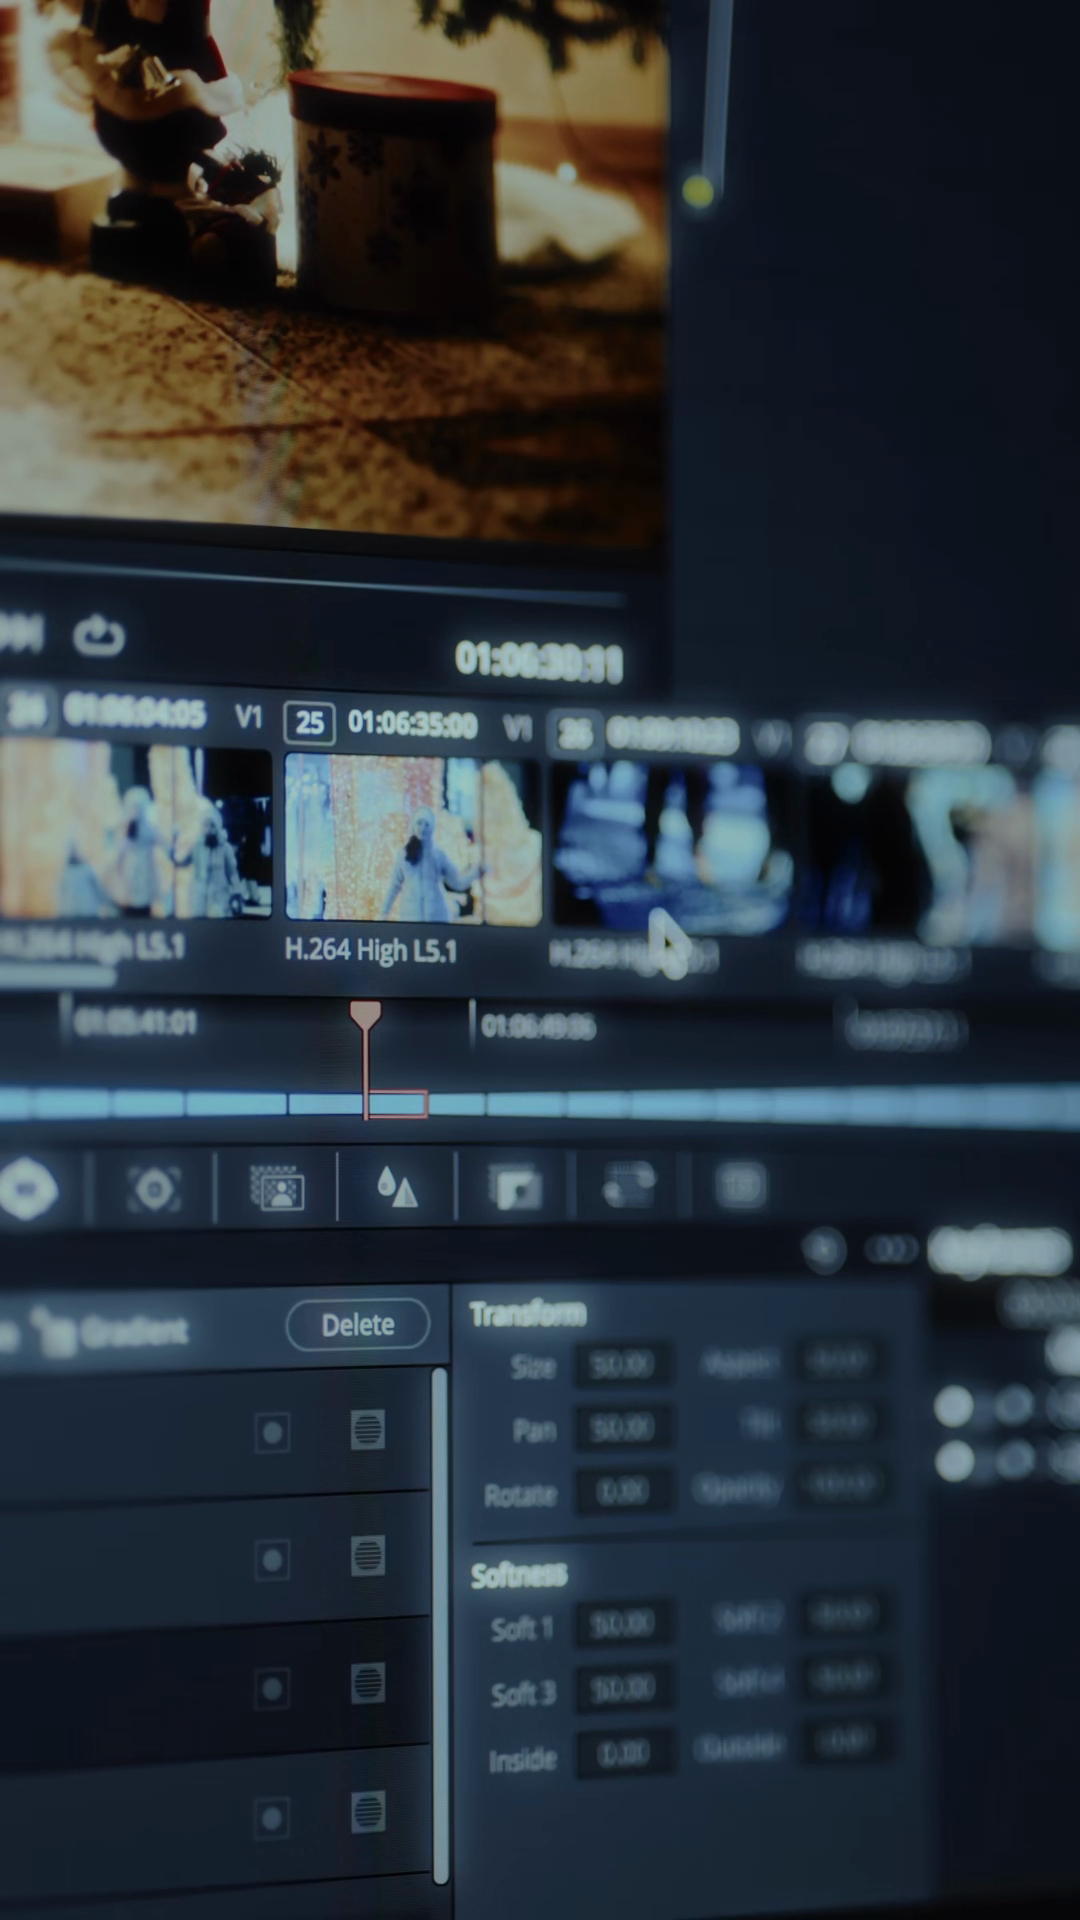
Task: Click the red playhead on mini timeline
Action: [x=365, y=1017]
